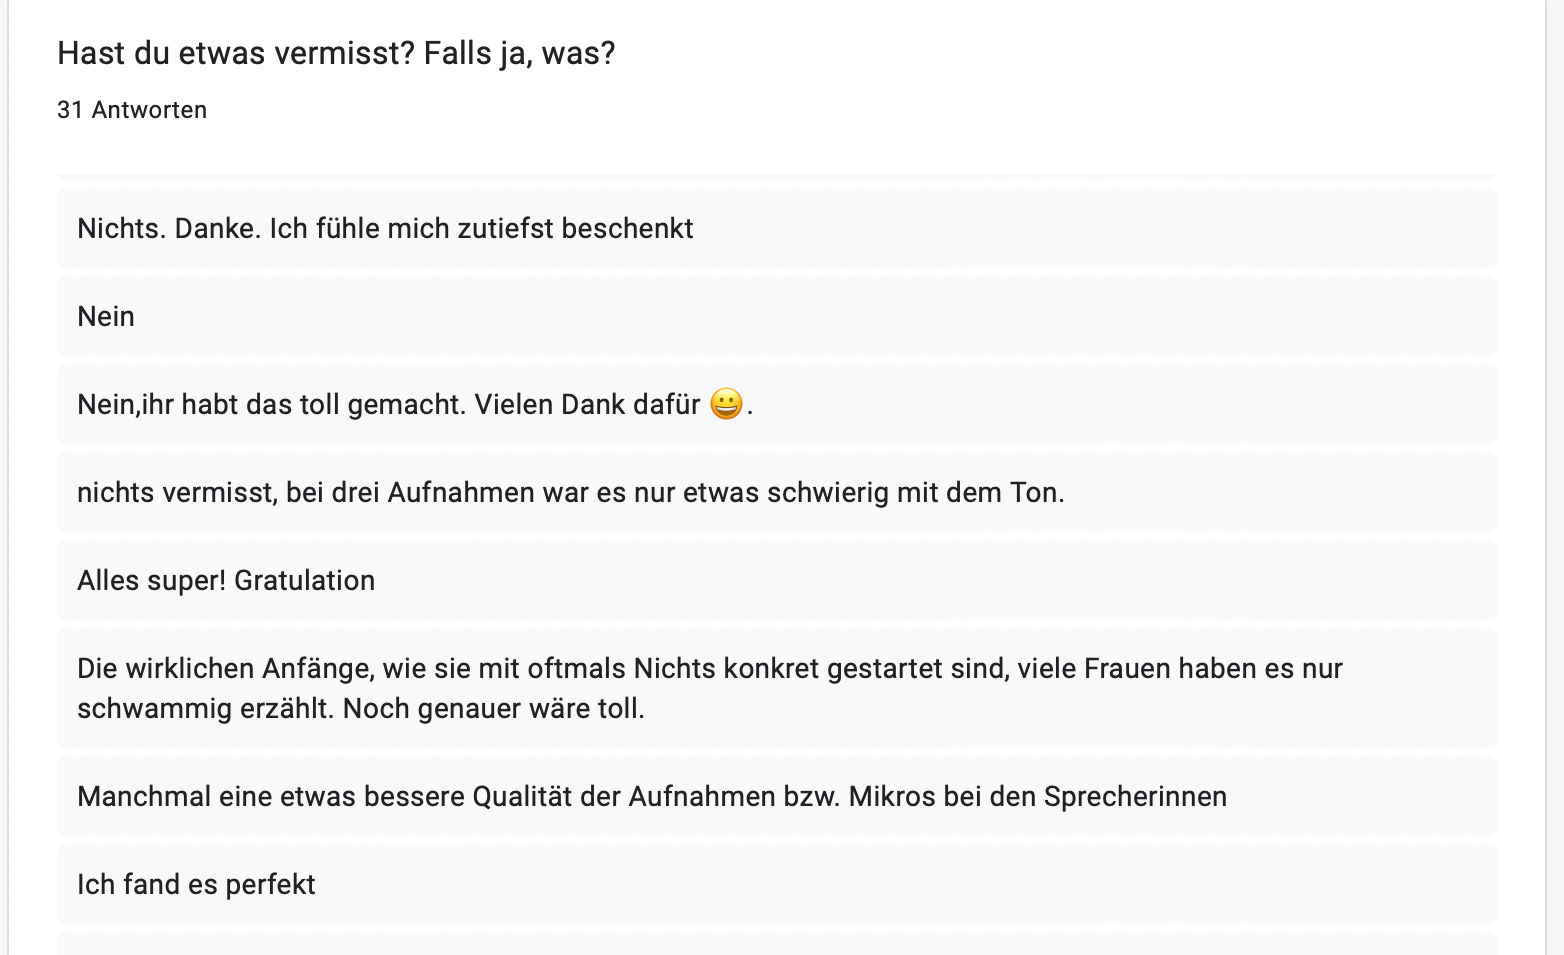This screenshot has width=1564, height=955.
Task: Click the partially visible response row at bottom
Action: point(776,944)
